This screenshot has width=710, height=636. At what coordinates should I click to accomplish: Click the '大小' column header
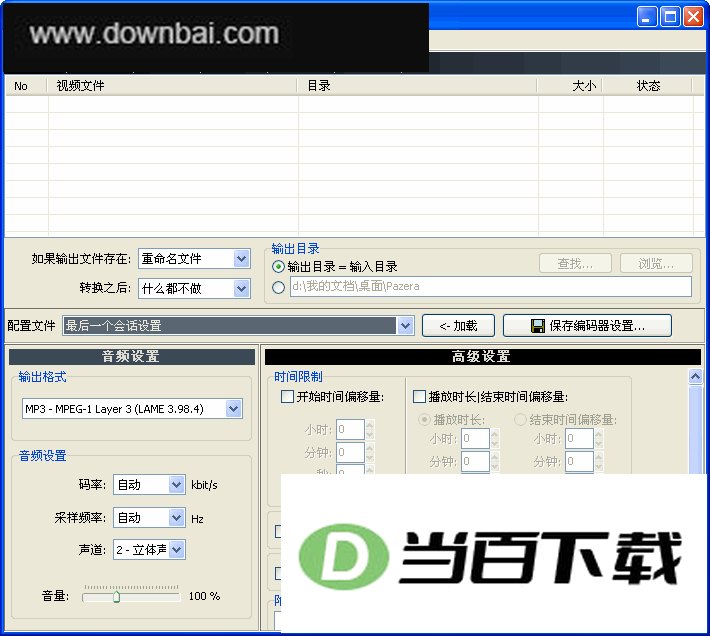[570, 86]
